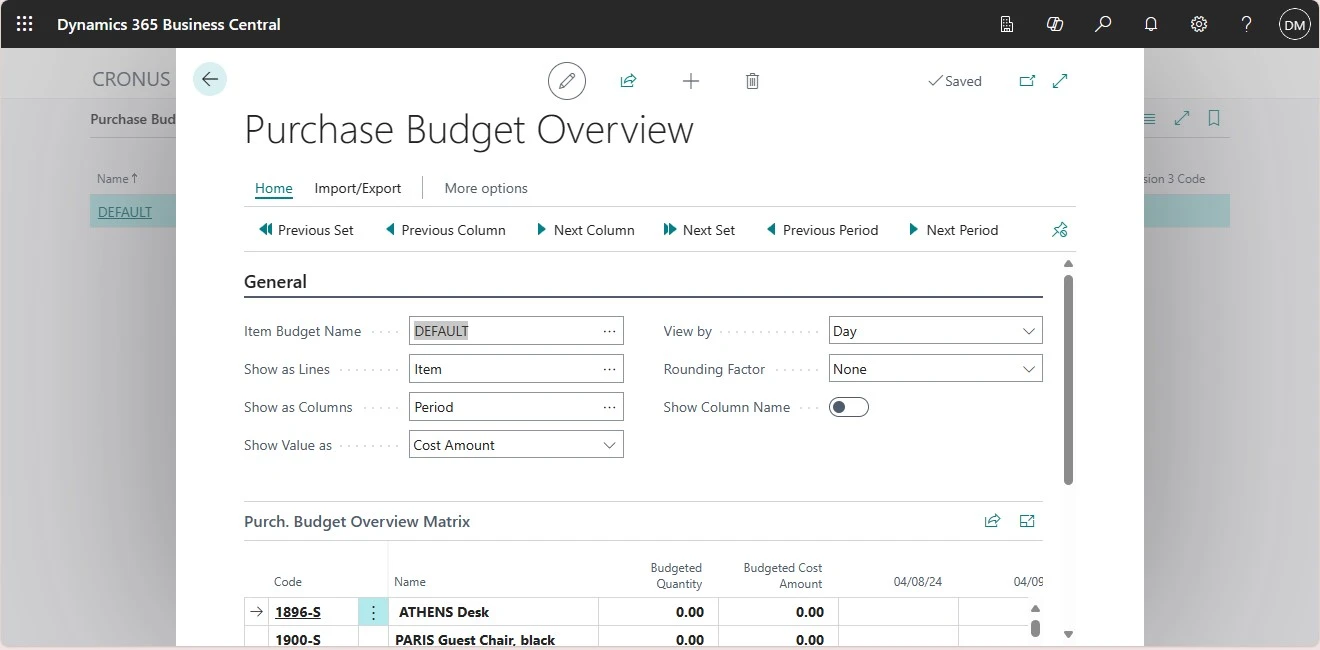Click Next Column action
This screenshot has width=1320, height=650.
coord(585,230)
